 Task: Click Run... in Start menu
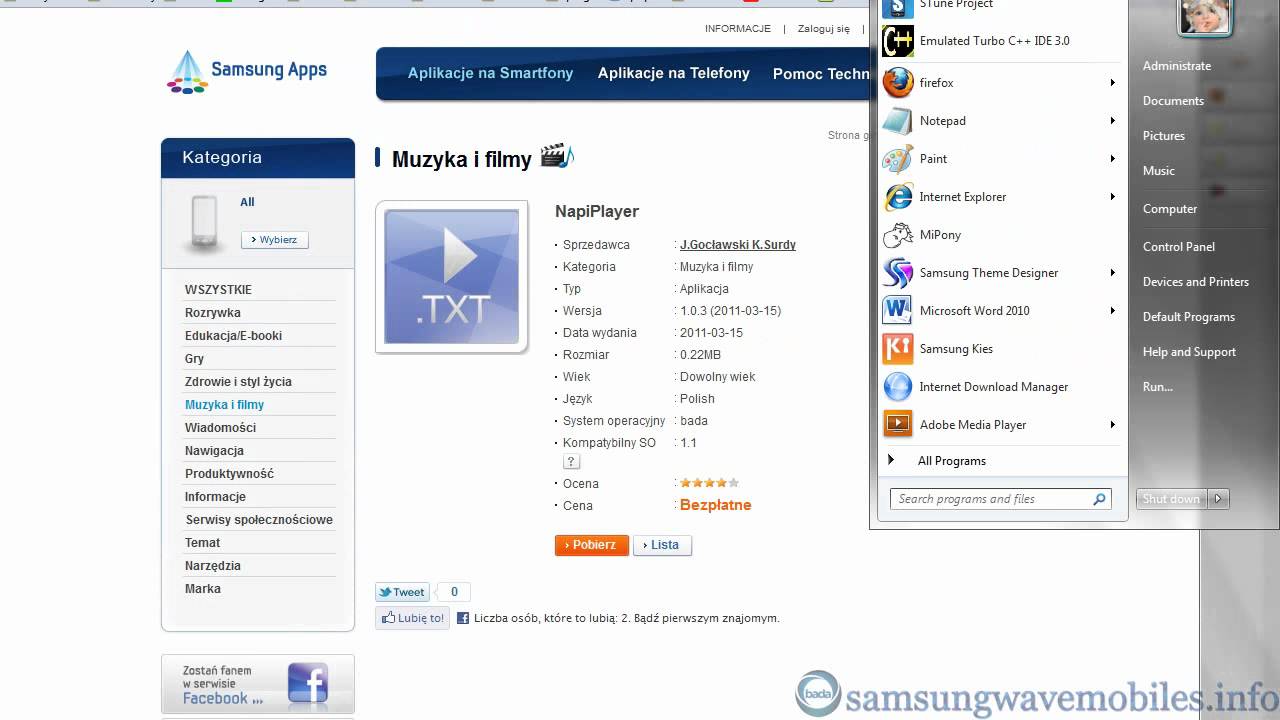coord(1158,387)
